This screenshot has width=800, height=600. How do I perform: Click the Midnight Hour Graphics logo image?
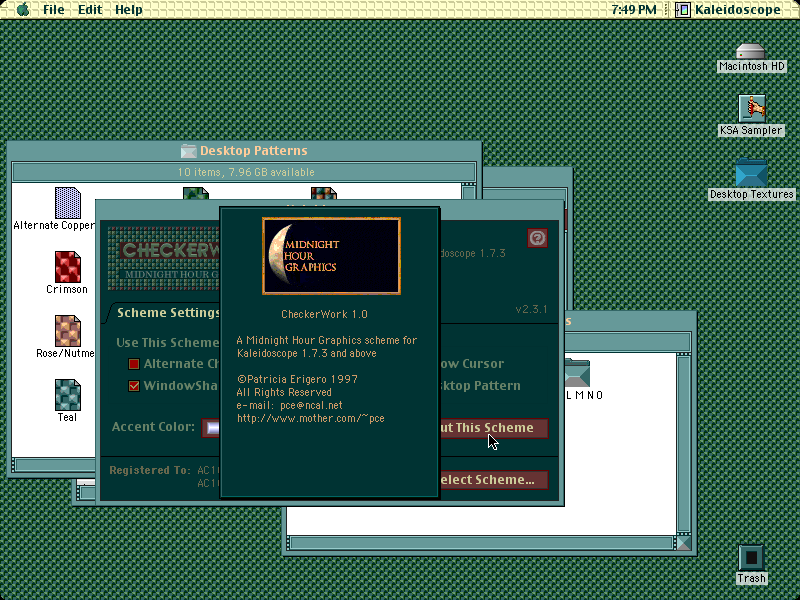pos(331,256)
